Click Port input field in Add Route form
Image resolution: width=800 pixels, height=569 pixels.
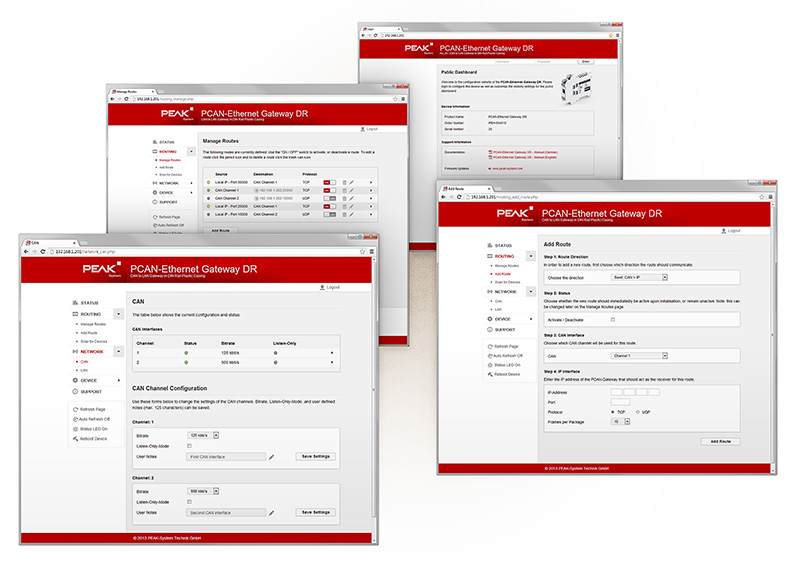tap(620, 402)
